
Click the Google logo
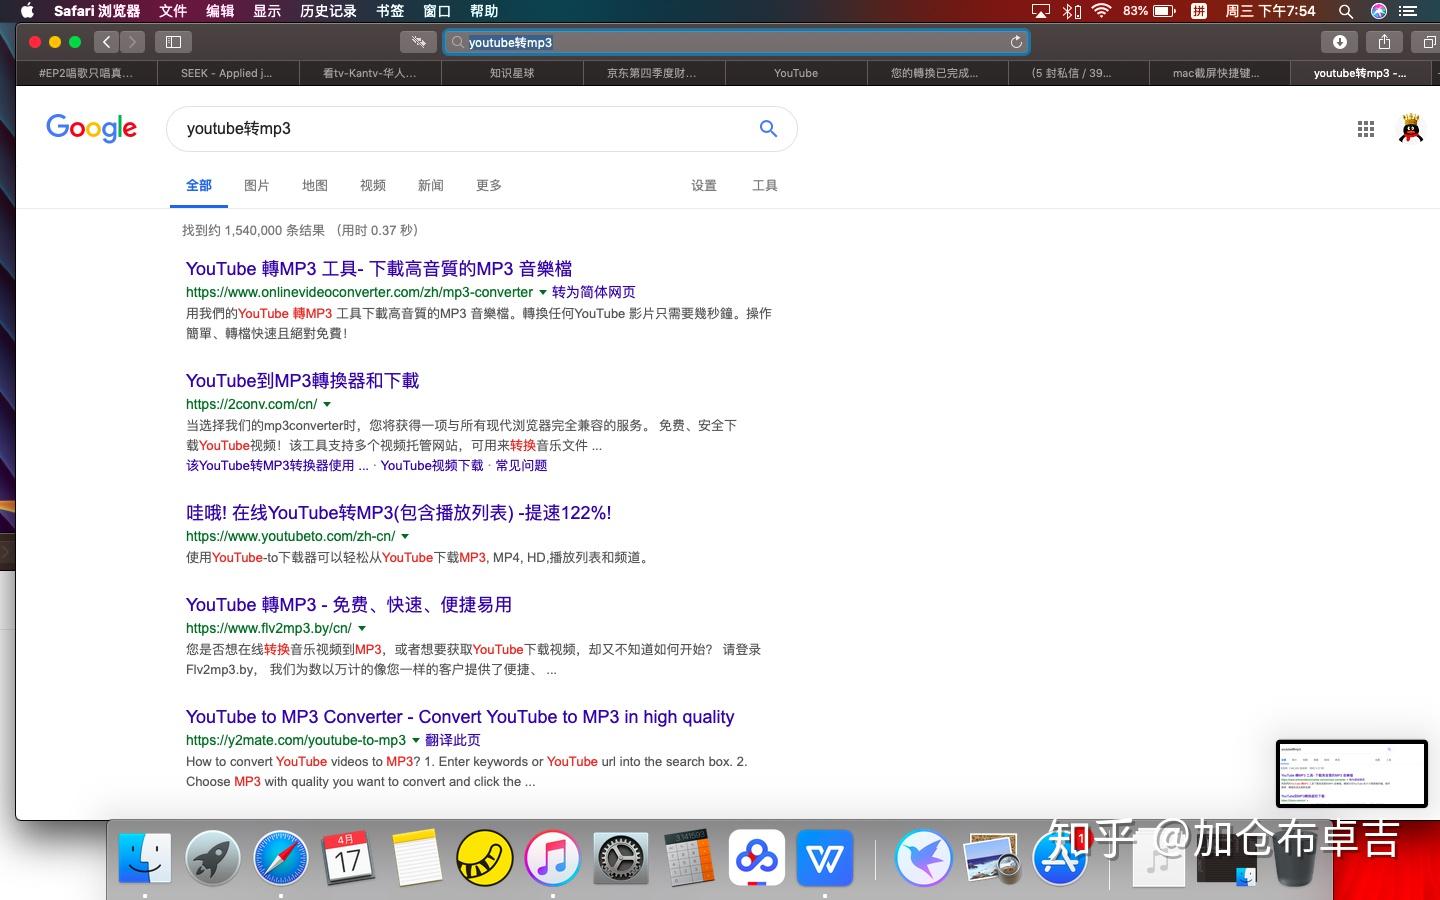click(91, 128)
